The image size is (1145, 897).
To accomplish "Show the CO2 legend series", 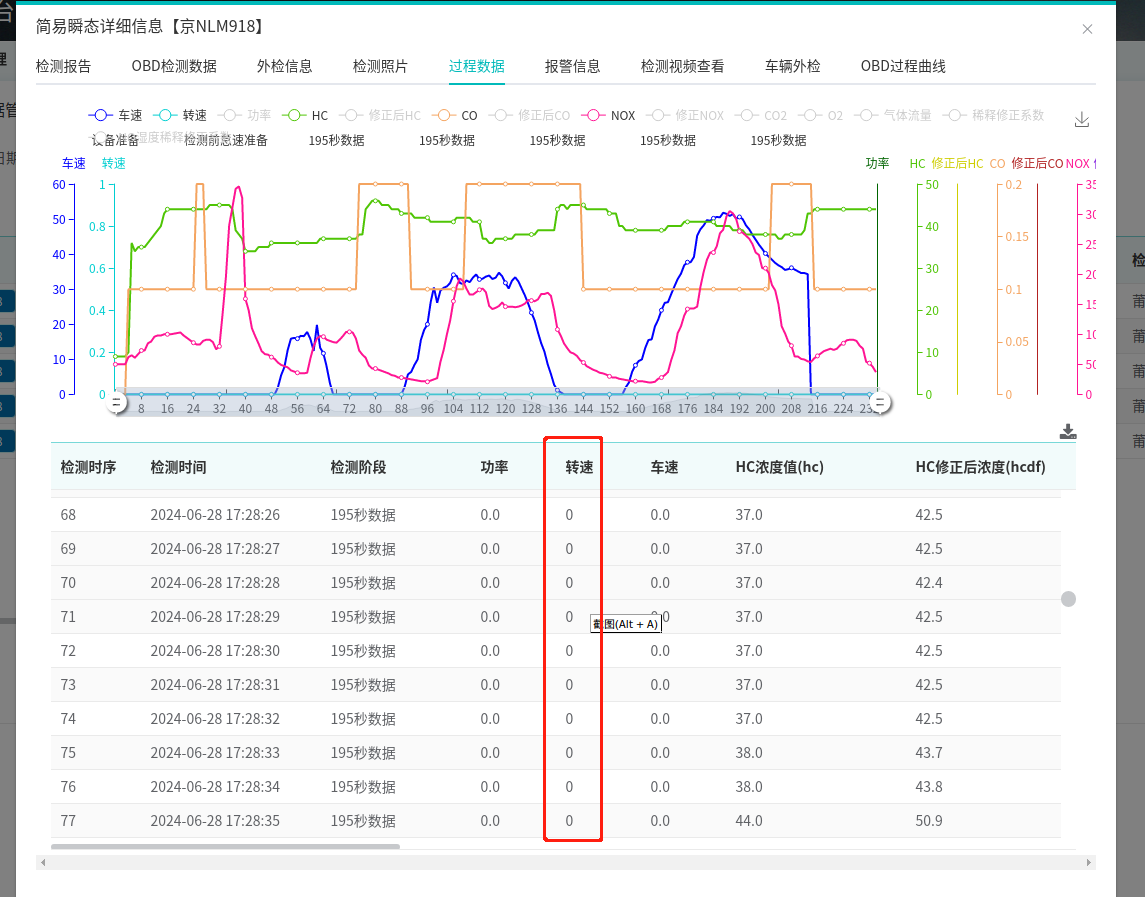I will tap(762, 116).
